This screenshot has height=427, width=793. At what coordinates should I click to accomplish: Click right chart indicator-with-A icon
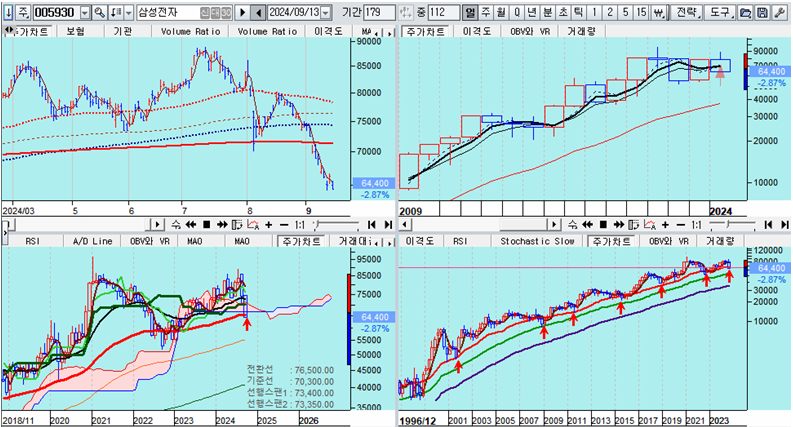coord(650,225)
